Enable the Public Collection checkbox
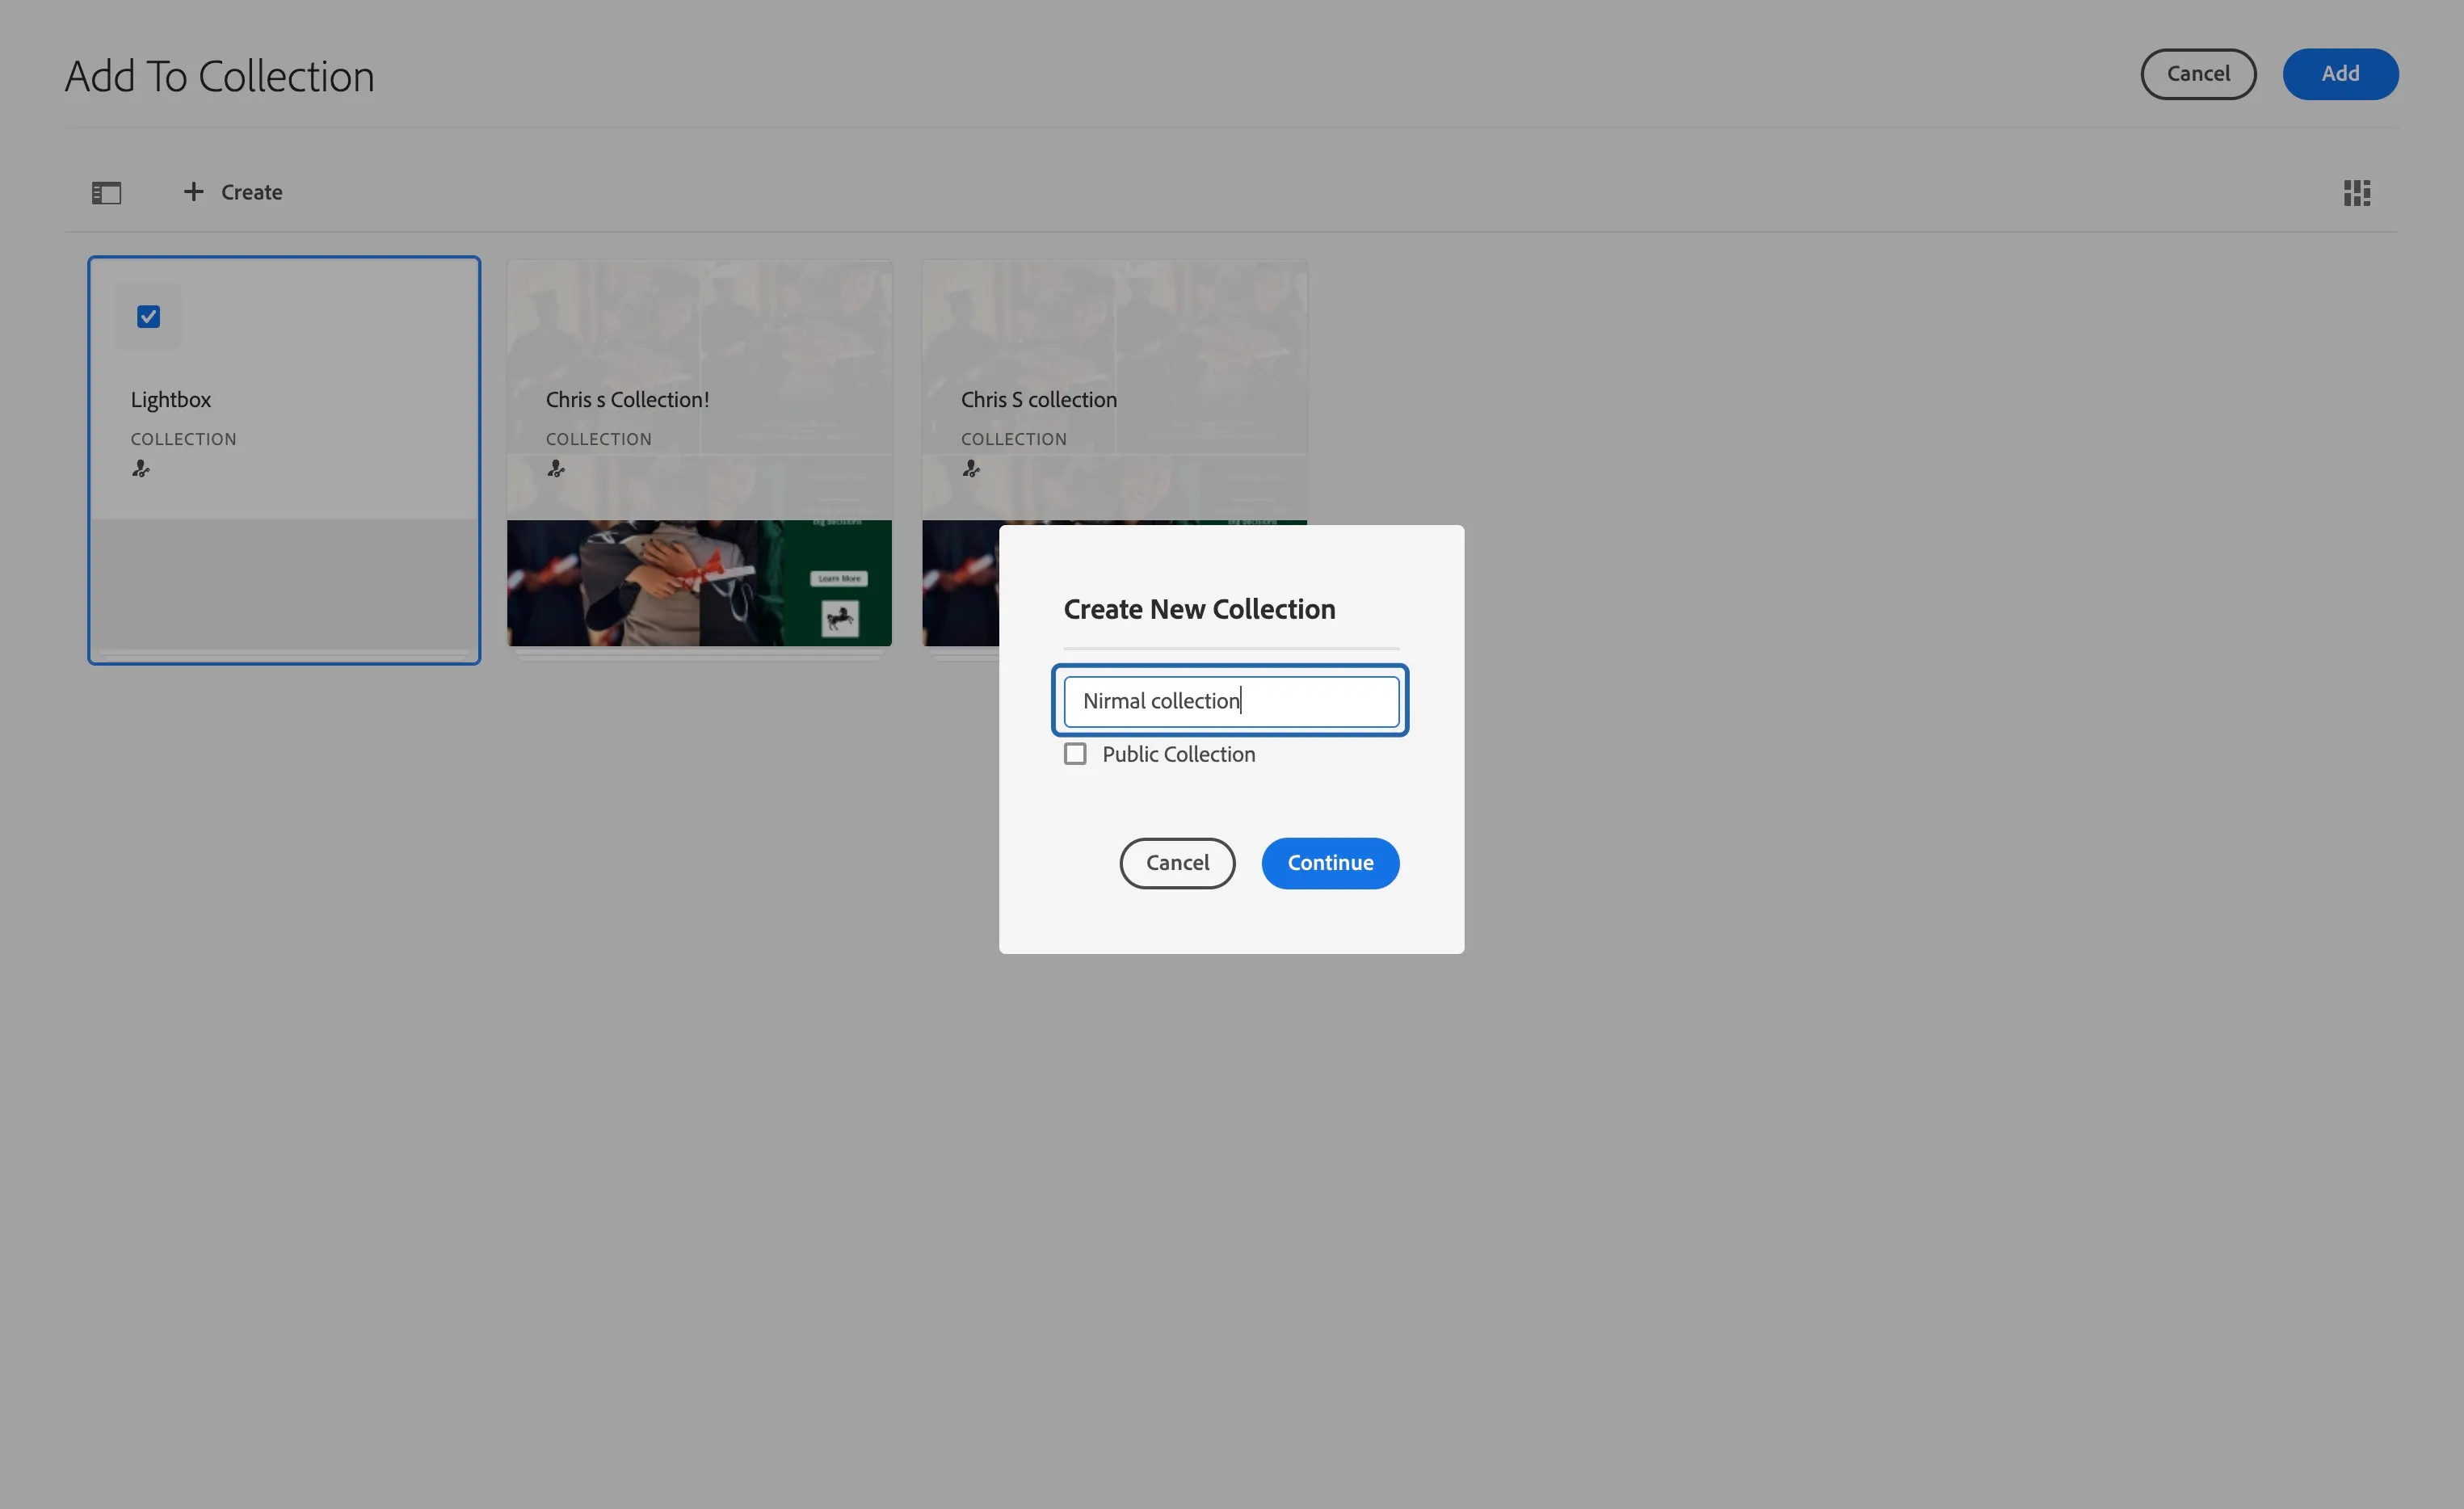Viewport: 2464px width, 1509px height. (x=1075, y=754)
